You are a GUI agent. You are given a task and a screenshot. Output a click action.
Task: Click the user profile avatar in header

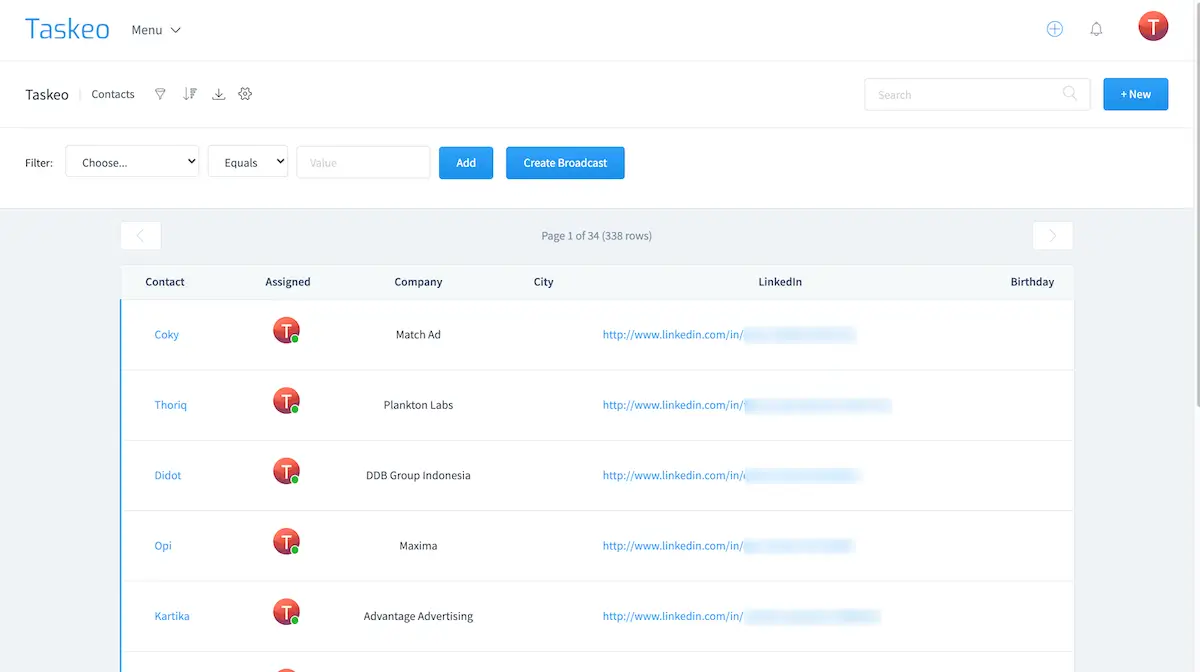(1153, 27)
